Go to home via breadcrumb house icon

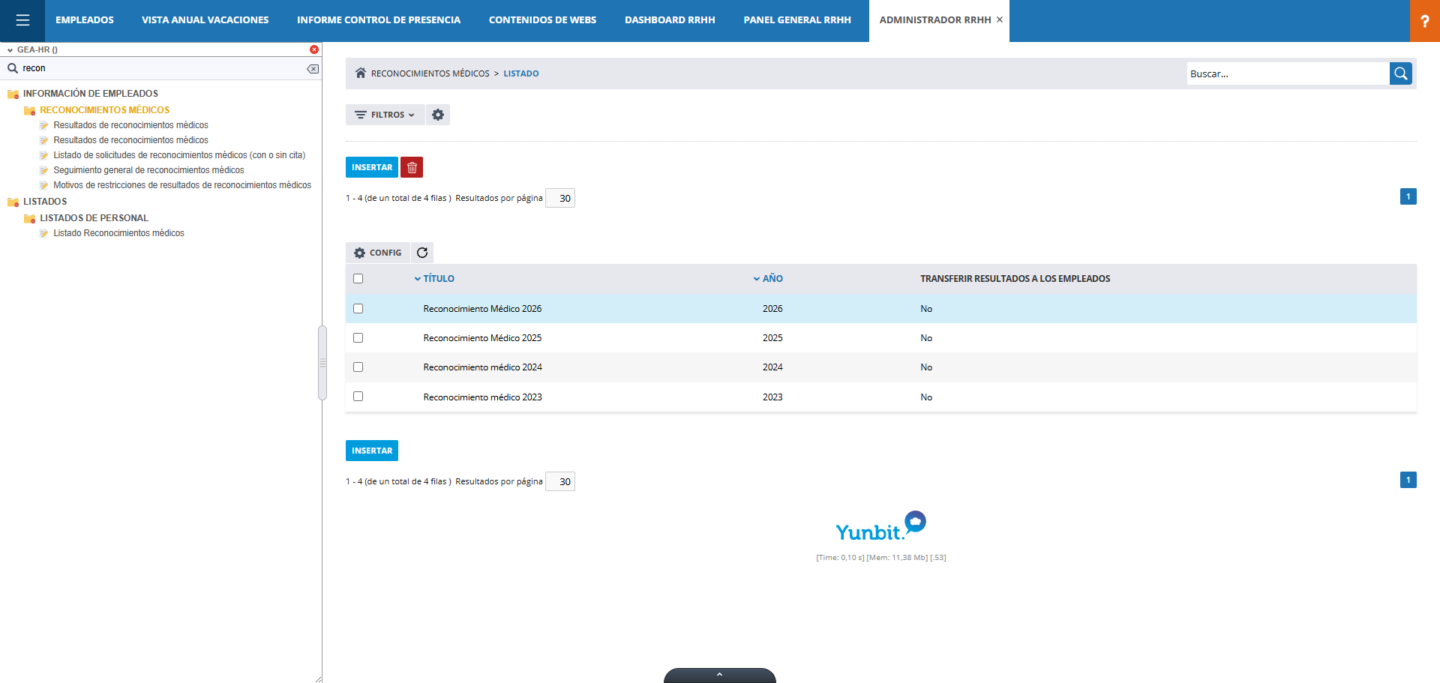click(x=361, y=73)
